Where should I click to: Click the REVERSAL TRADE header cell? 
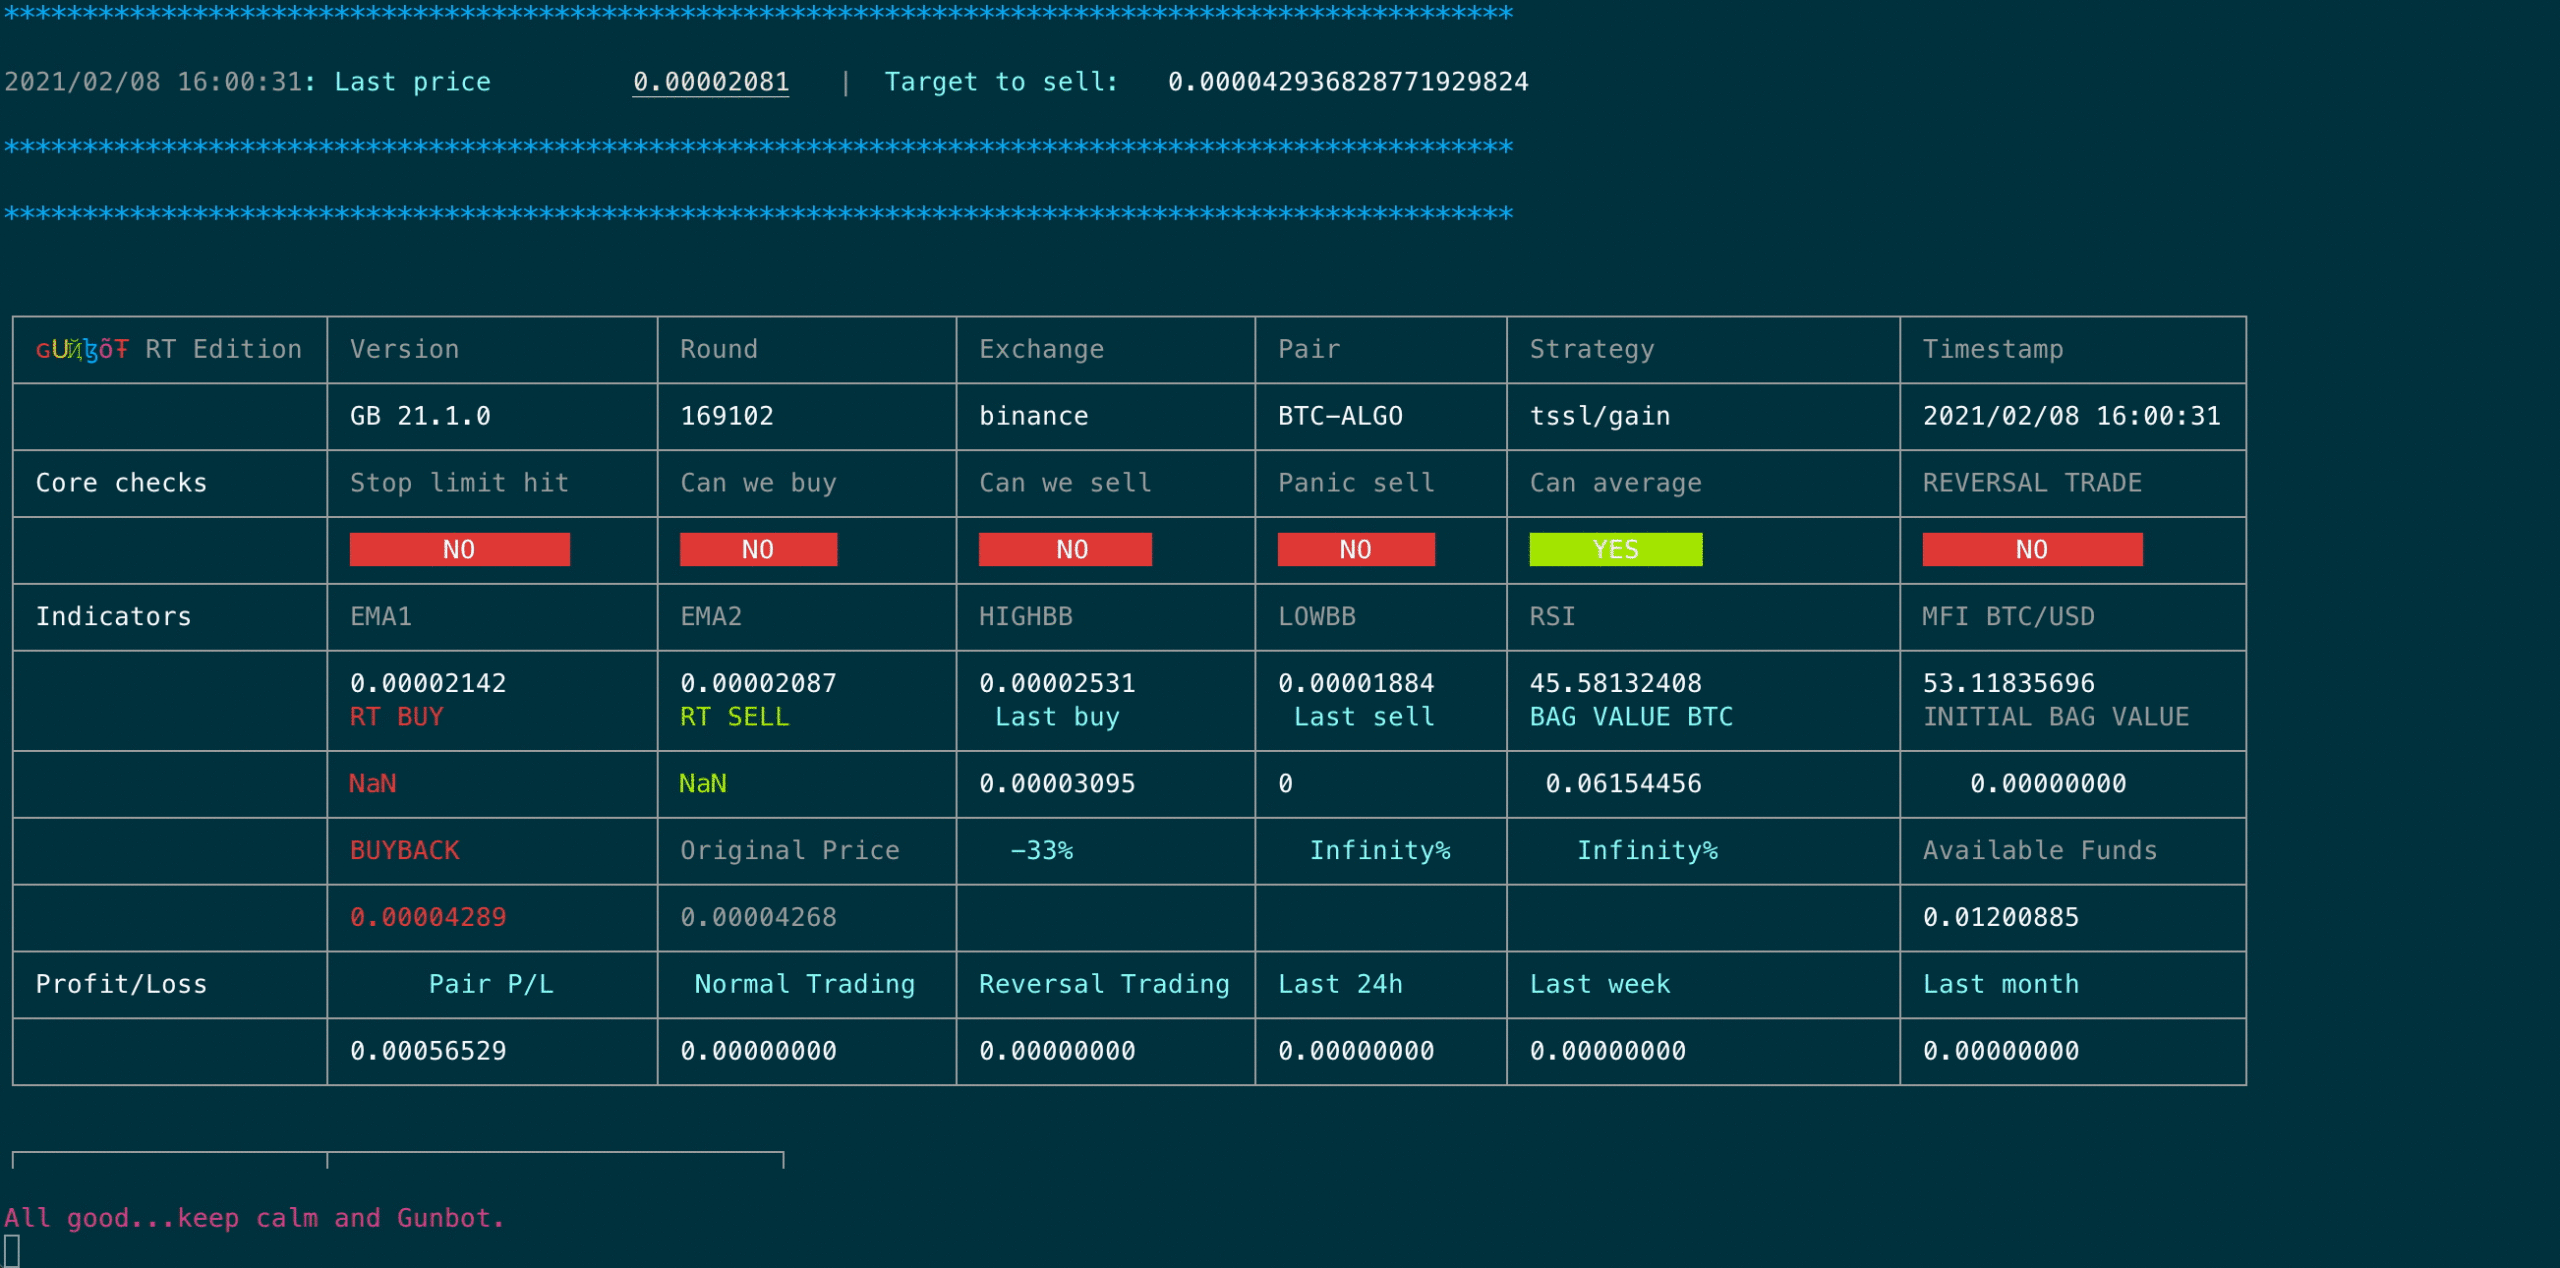pyautogui.click(x=2032, y=483)
